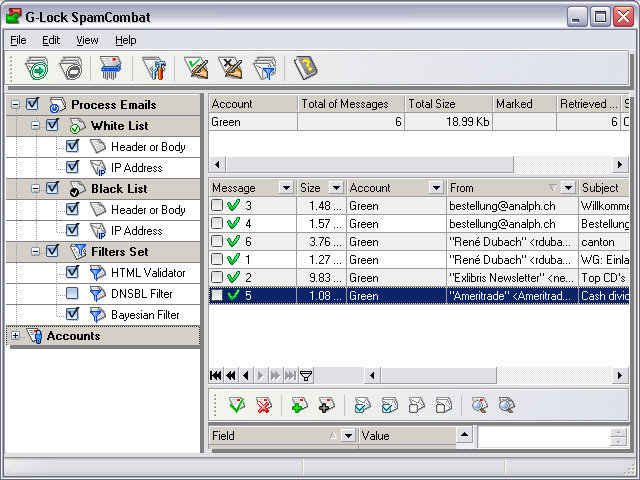Open the Help menu

coord(126,40)
